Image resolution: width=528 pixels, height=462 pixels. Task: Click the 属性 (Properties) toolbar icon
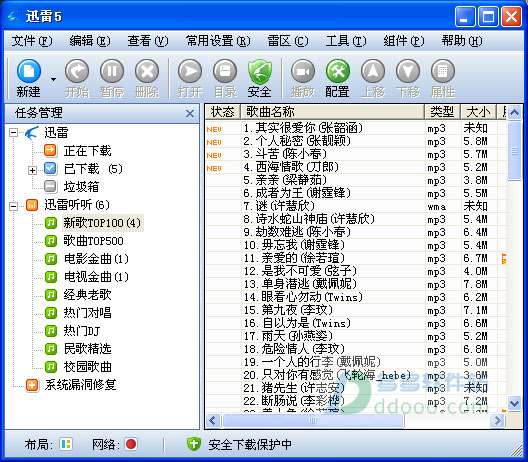click(443, 71)
